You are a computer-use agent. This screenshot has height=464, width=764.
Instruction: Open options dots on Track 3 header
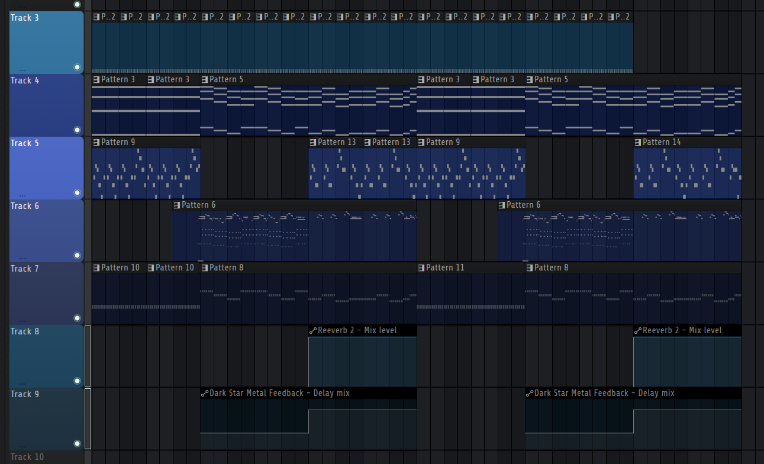click(x=21, y=69)
